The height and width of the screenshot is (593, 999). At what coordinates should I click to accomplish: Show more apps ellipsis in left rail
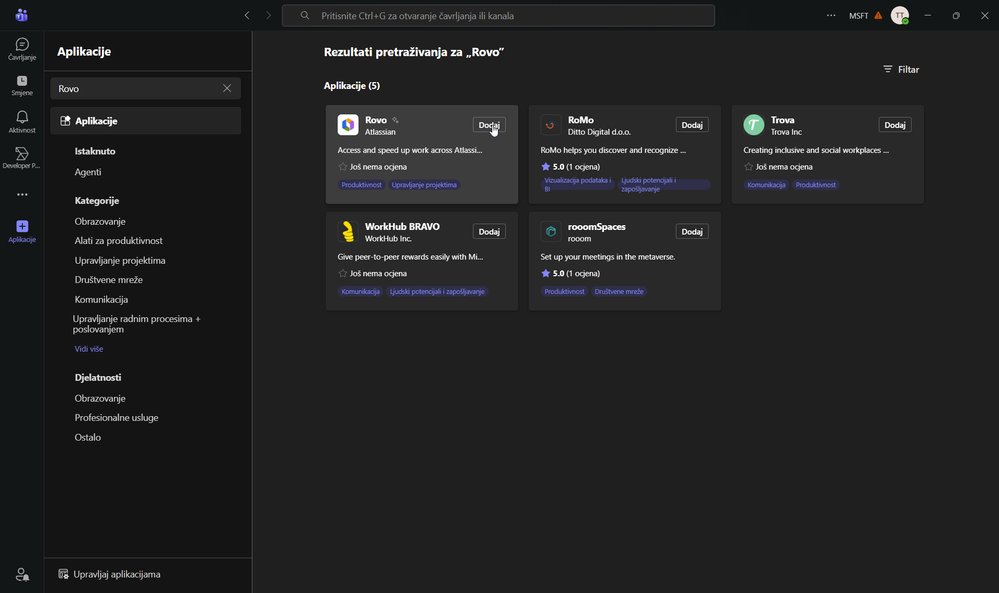pyautogui.click(x=22, y=194)
